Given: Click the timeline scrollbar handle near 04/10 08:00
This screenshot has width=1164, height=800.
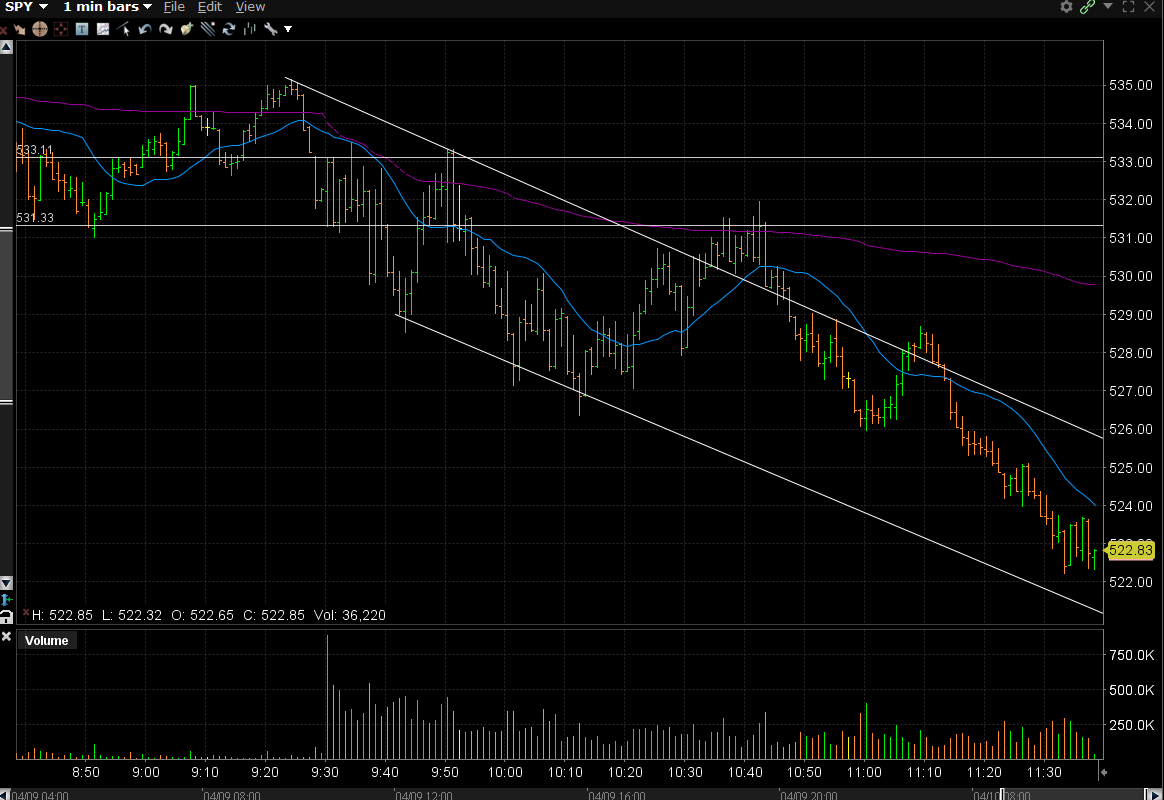Looking at the screenshot, I should pos(1002,795).
